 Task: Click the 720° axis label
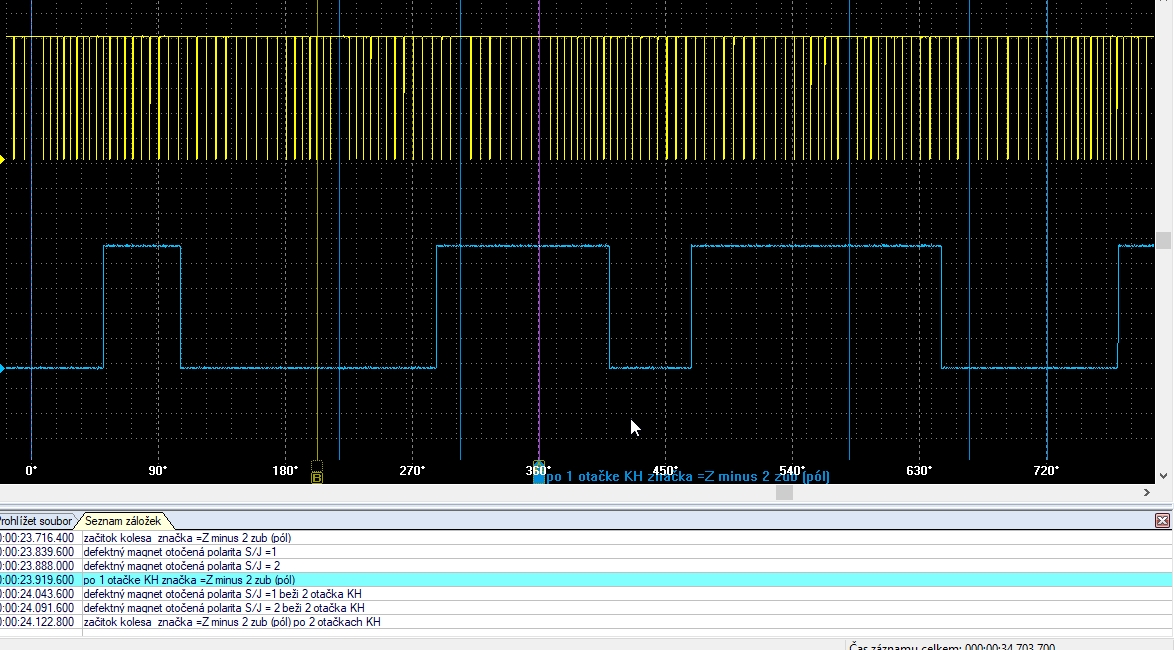pyautogui.click(x=1046, y=471)
